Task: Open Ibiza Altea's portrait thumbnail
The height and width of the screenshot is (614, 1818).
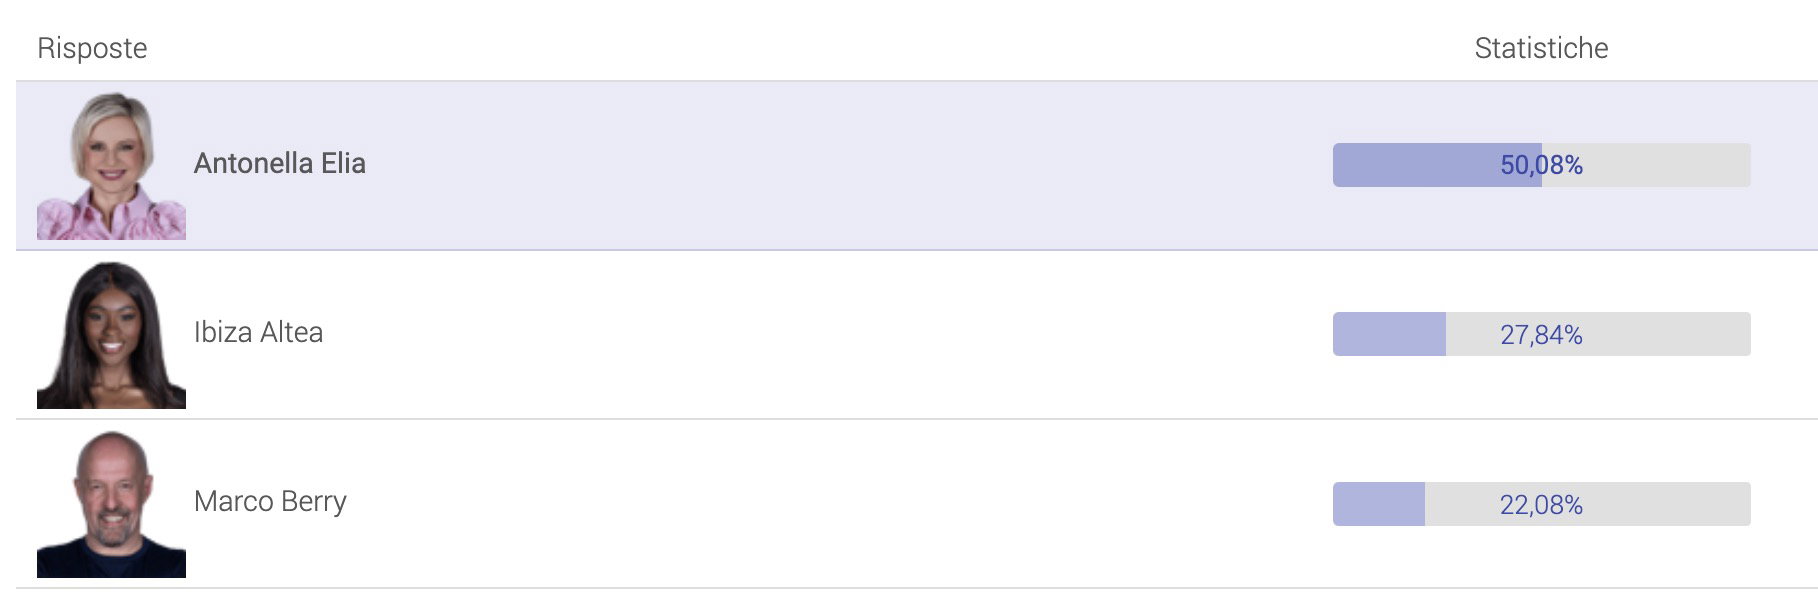Action: click(111, 335)
